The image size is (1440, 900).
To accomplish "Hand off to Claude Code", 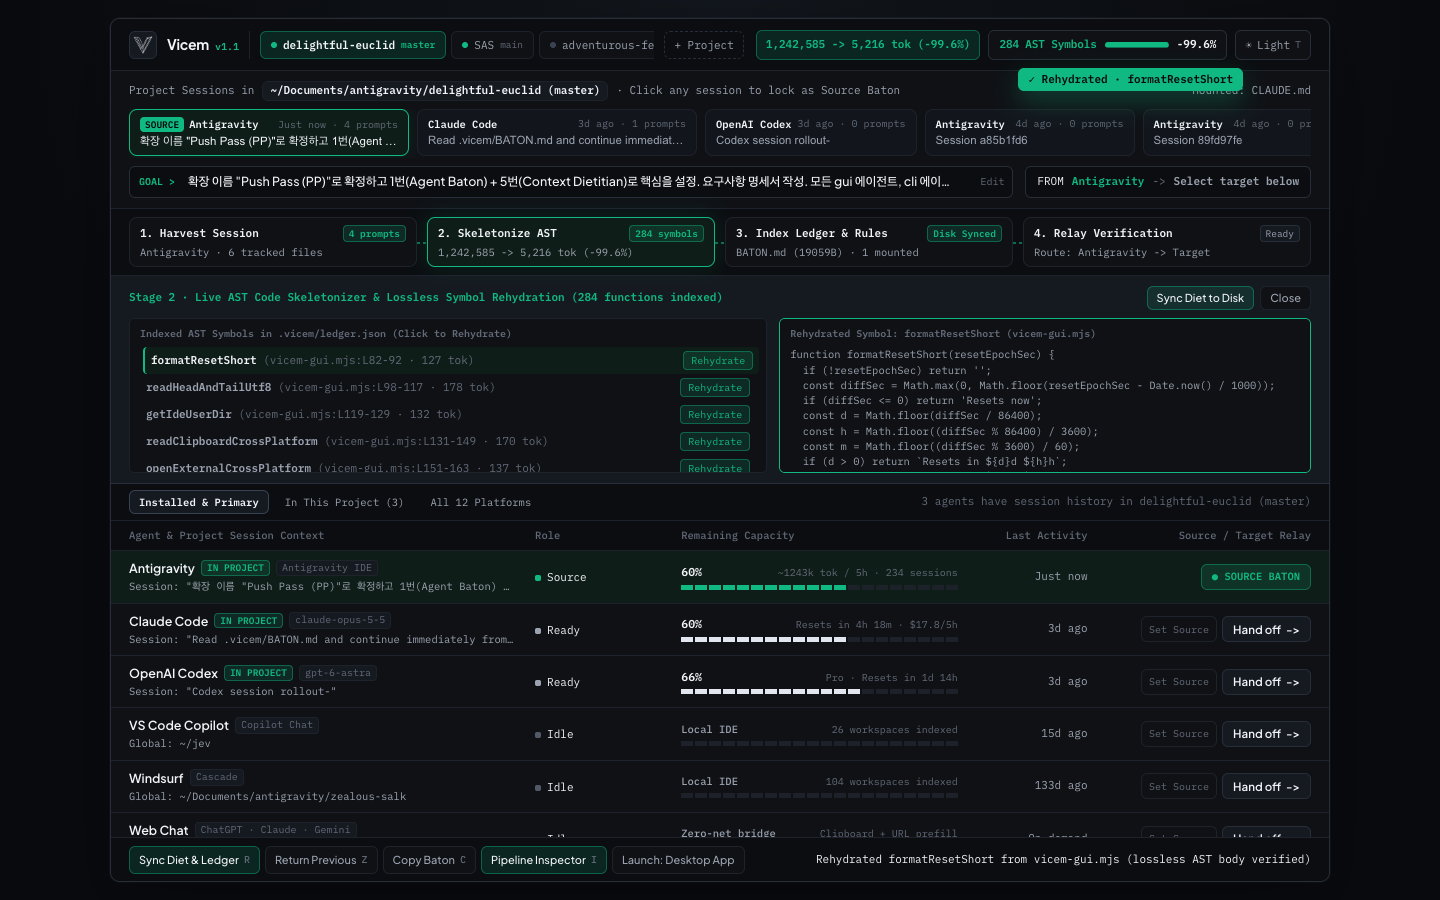I will tap(1266, 630).
